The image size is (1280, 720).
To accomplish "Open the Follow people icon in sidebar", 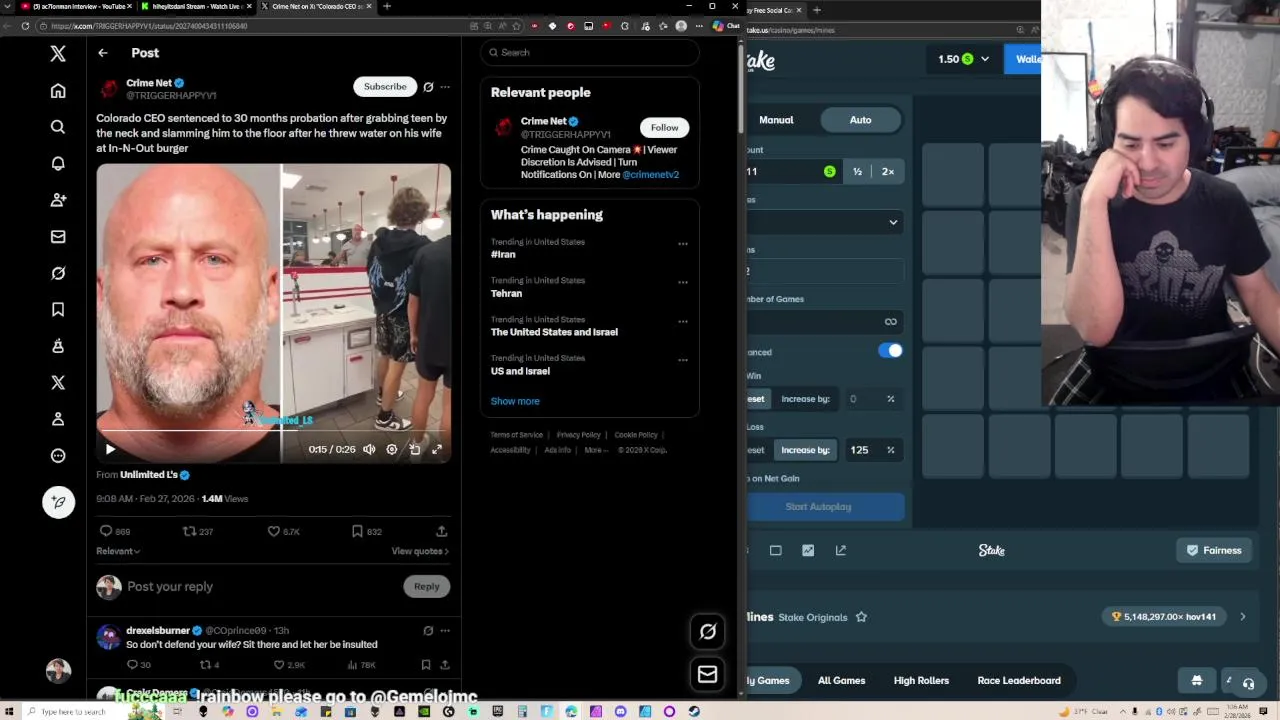I will [x=58, y=200].
